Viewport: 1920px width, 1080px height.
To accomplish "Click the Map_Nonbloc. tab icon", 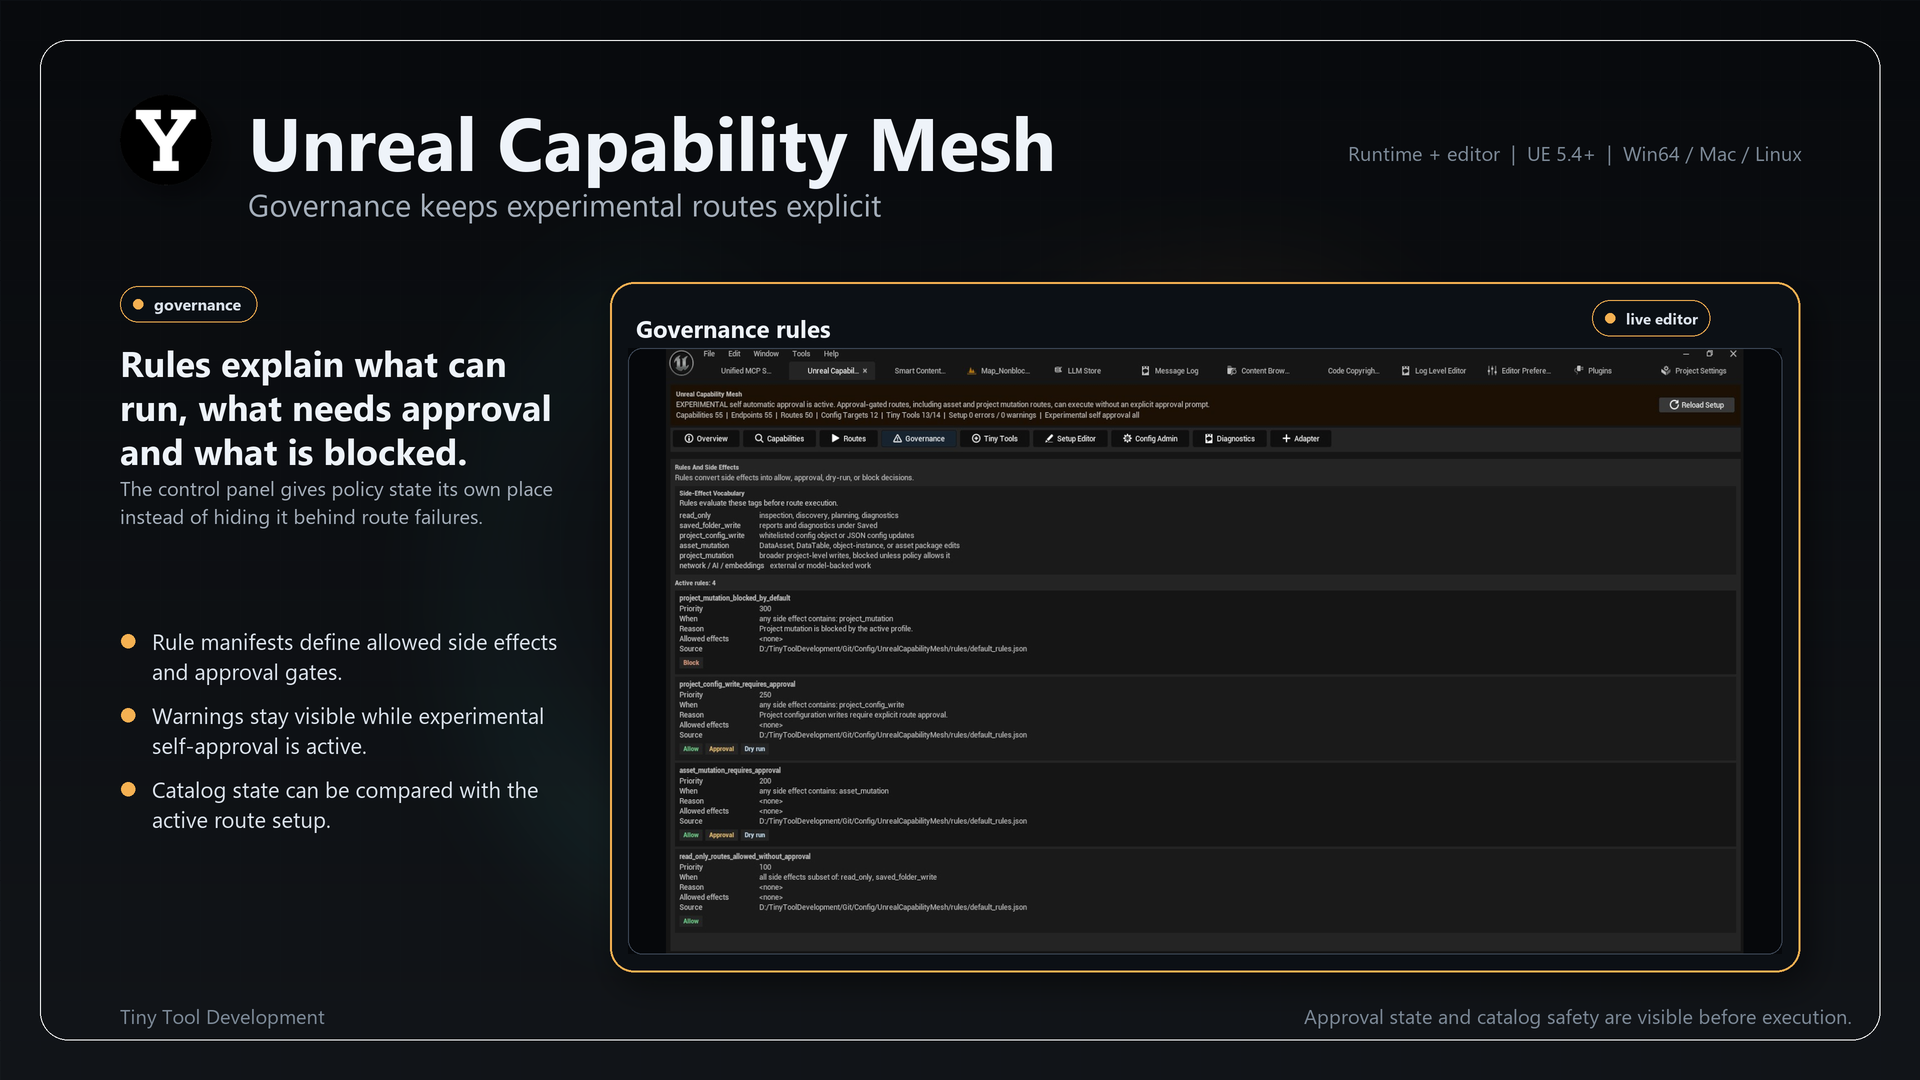I will coord(972,371).
